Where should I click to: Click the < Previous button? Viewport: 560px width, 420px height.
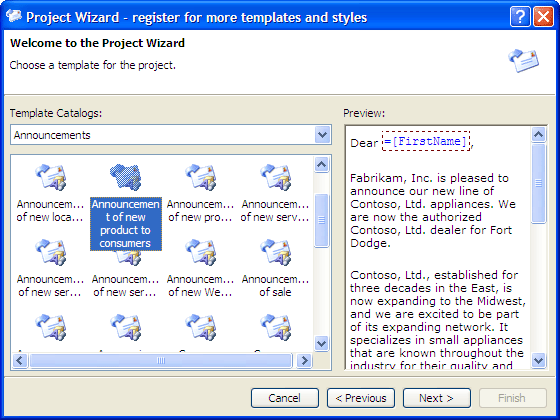pyautogui.click(x=361, y=398)
